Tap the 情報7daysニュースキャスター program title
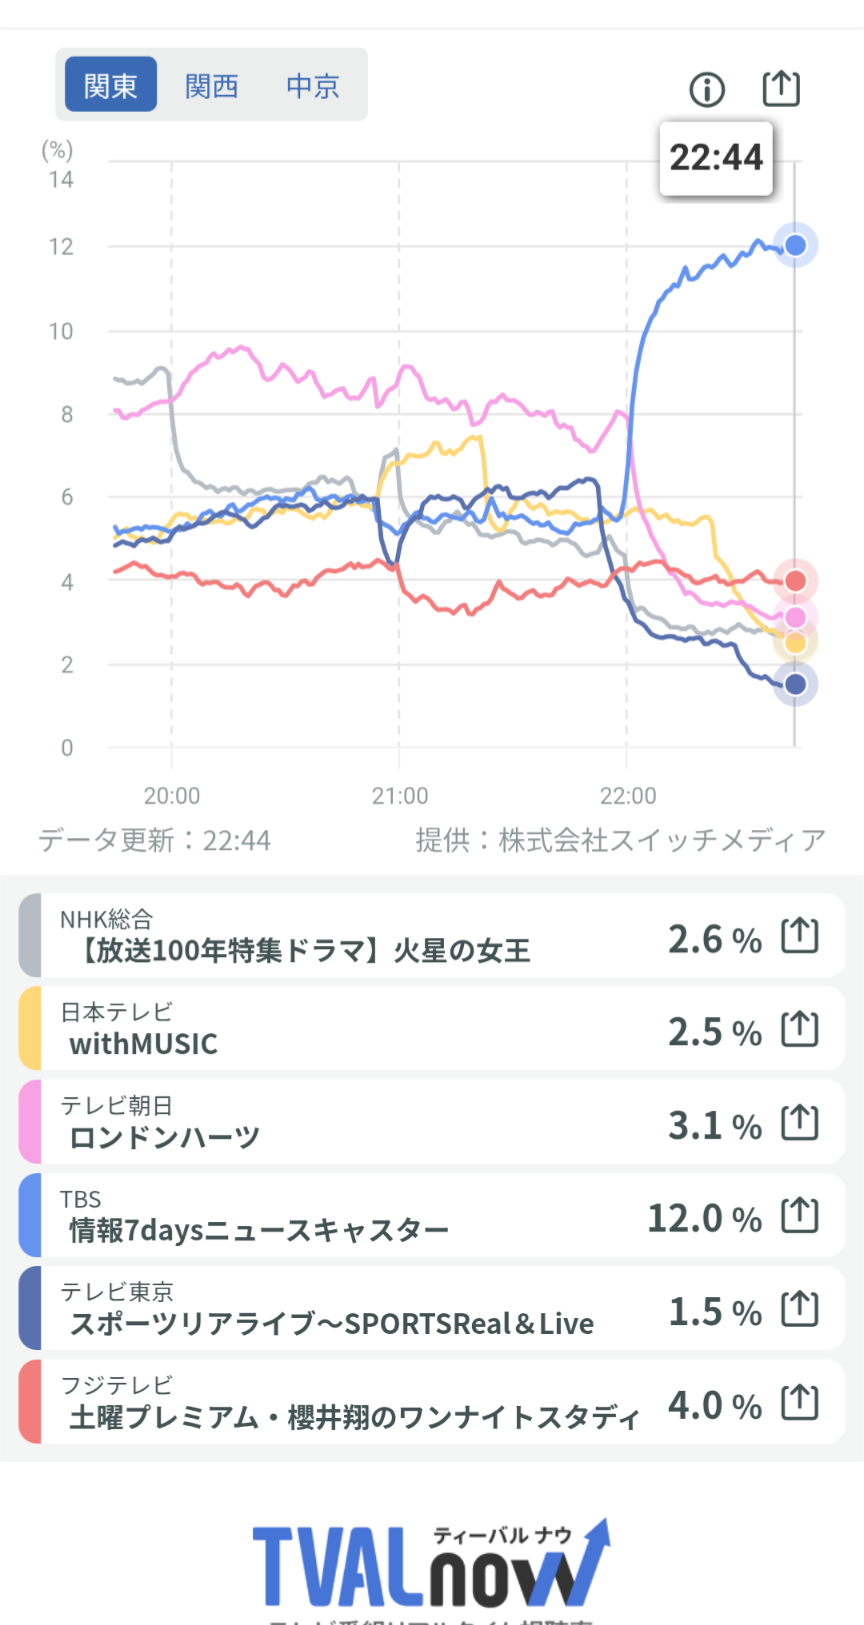 (x=259, y=1230)
